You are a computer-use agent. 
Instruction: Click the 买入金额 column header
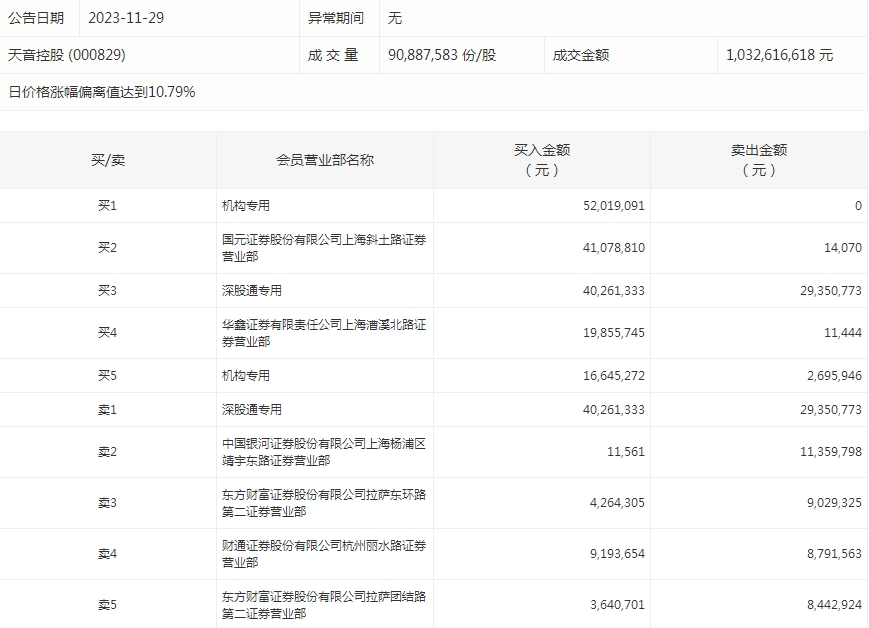click(x=542, y=160)
